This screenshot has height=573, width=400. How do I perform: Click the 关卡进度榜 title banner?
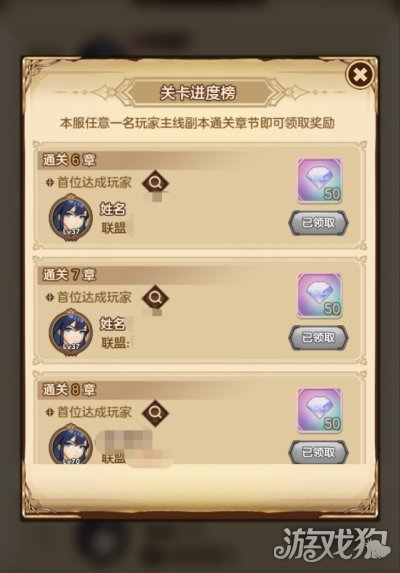[198, 93]
